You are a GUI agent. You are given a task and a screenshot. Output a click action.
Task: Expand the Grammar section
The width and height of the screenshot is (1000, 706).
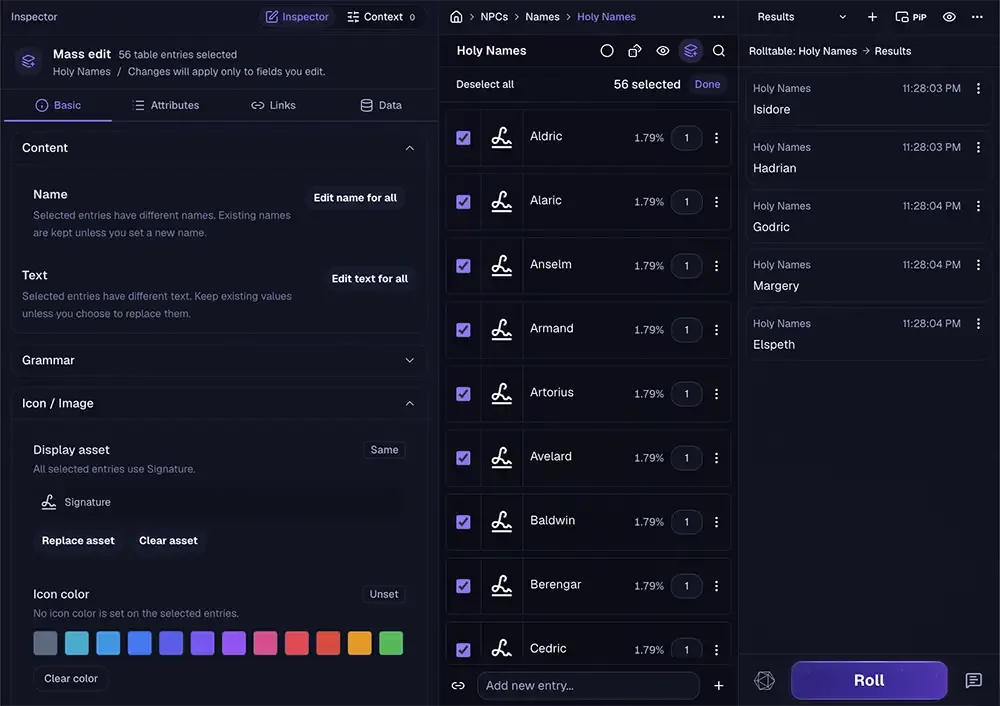click(409, 360)
